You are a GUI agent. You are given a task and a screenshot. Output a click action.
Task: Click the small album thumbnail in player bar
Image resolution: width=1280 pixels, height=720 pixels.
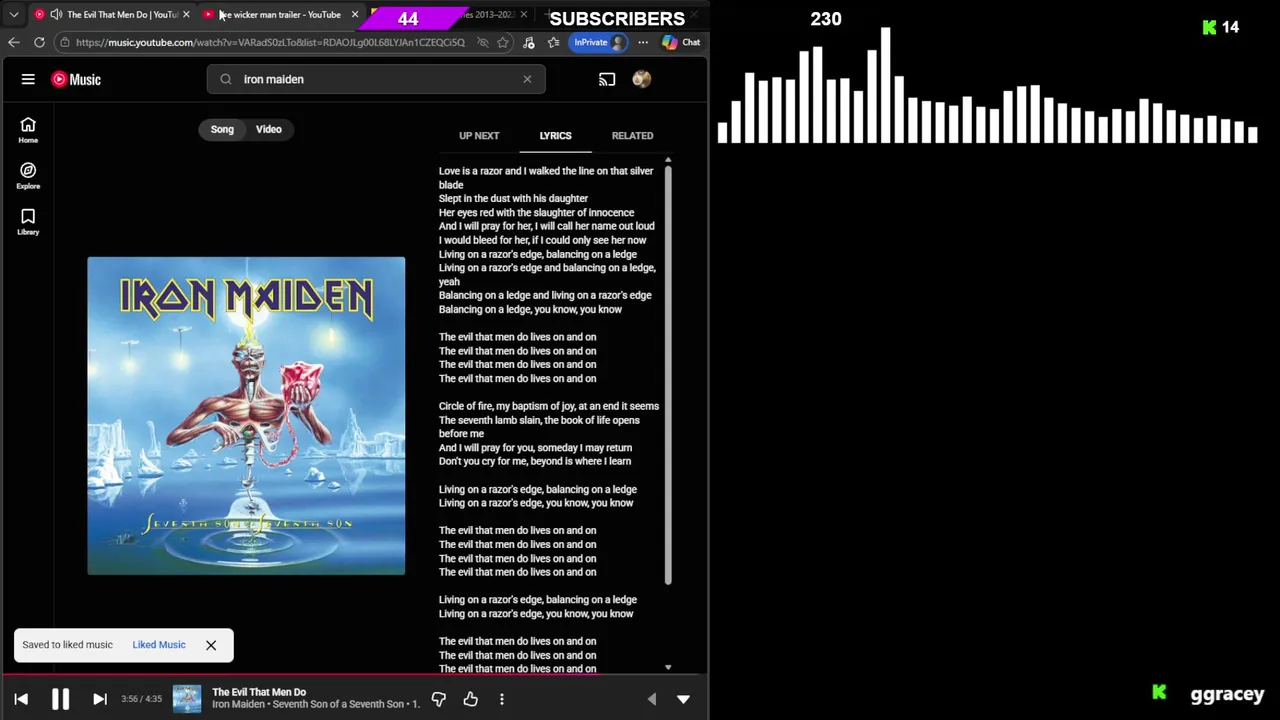[x=187, y=699]
